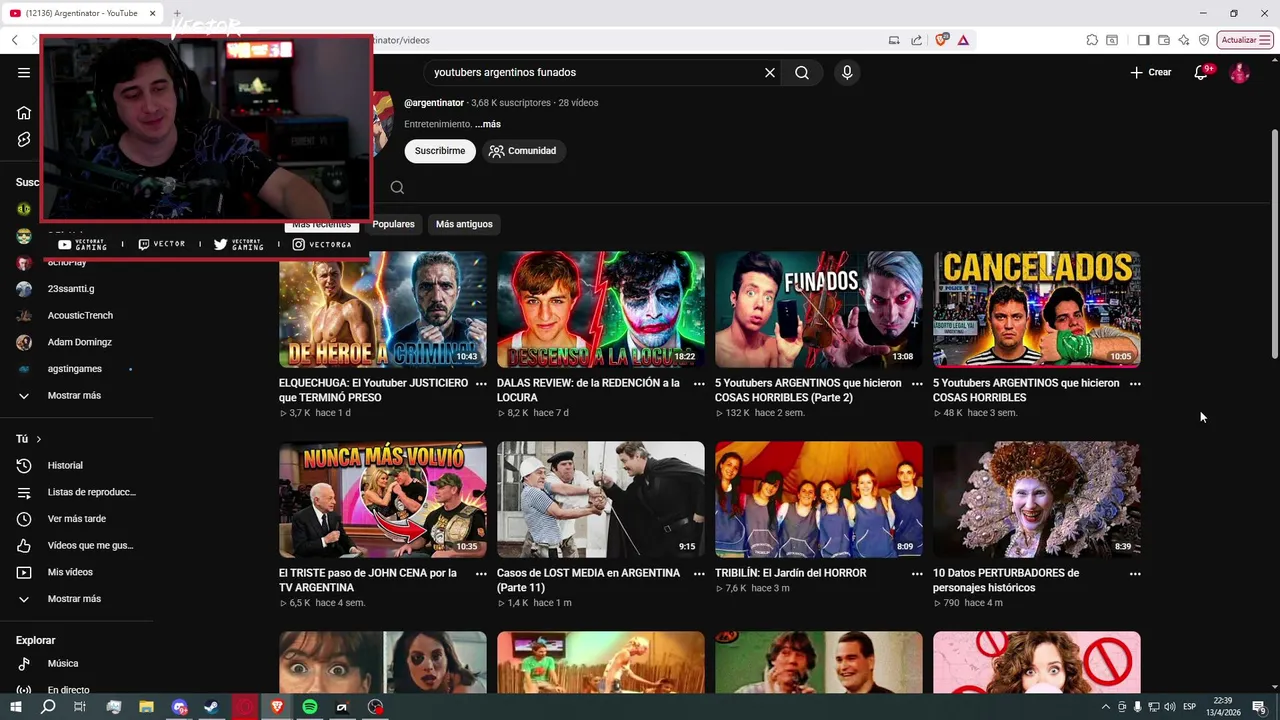Screen dimensions: 1280x720
Task: Open options for ELQUECHUGA video
Action: tap(481, 384)
